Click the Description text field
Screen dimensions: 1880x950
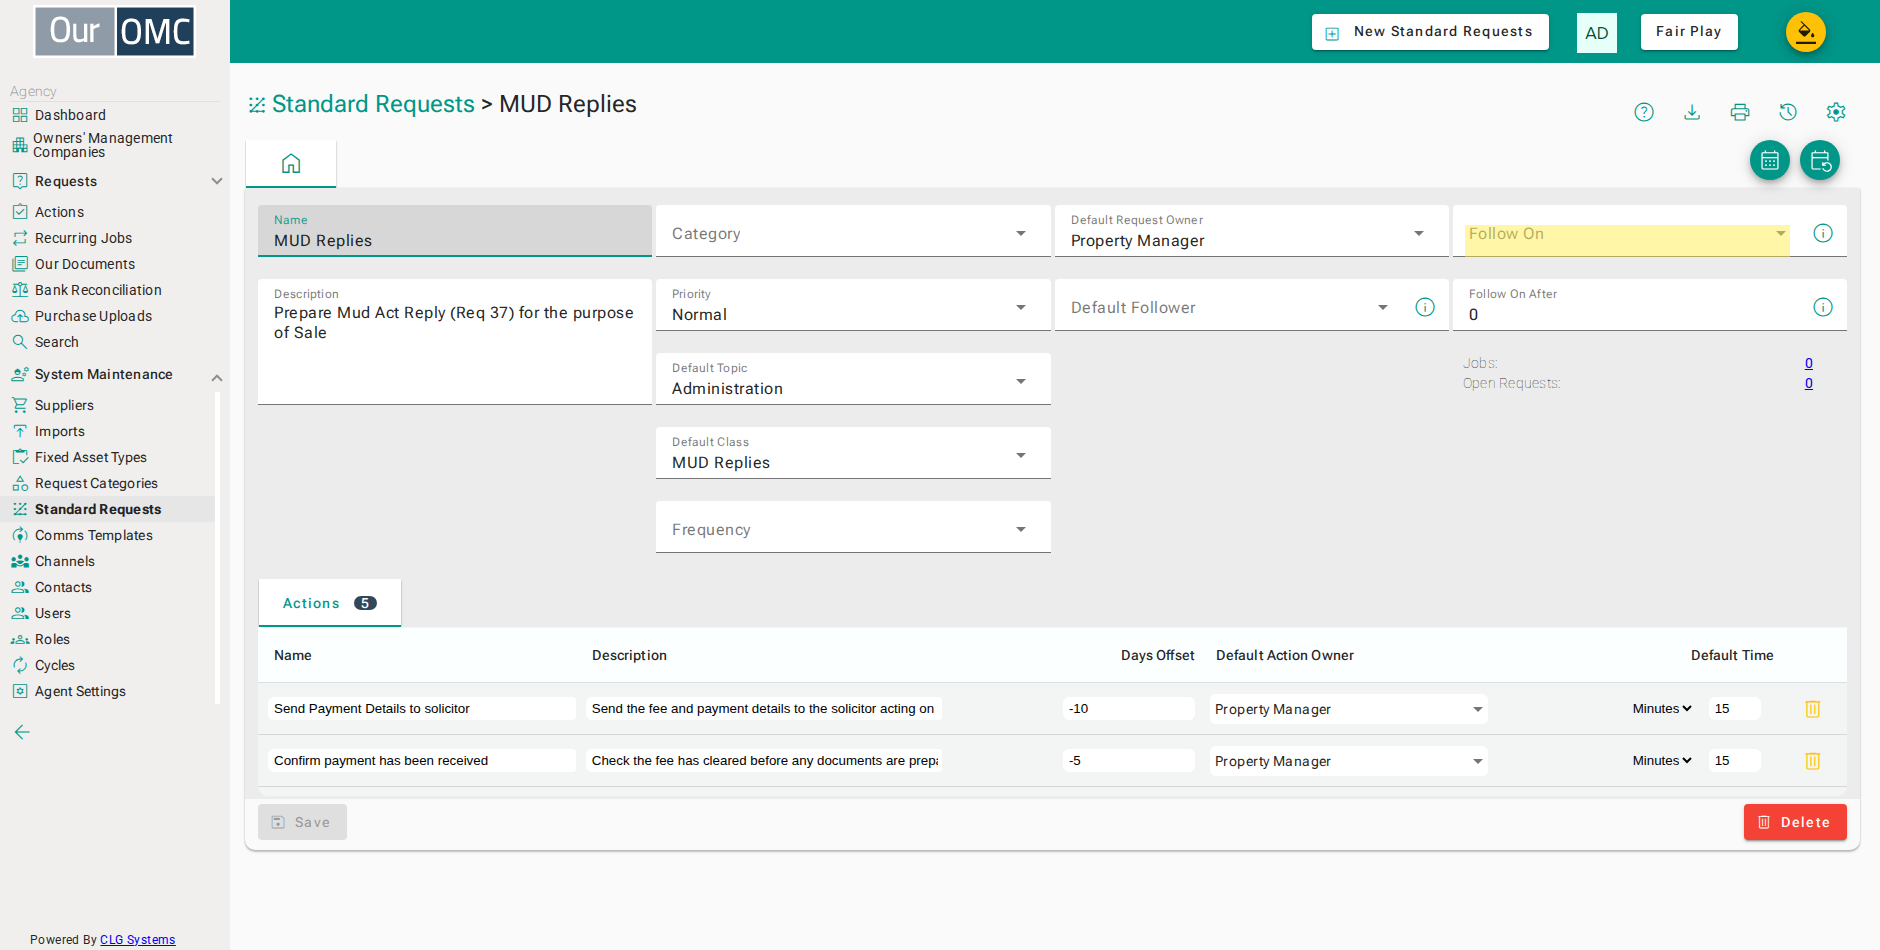pos(455,342)
